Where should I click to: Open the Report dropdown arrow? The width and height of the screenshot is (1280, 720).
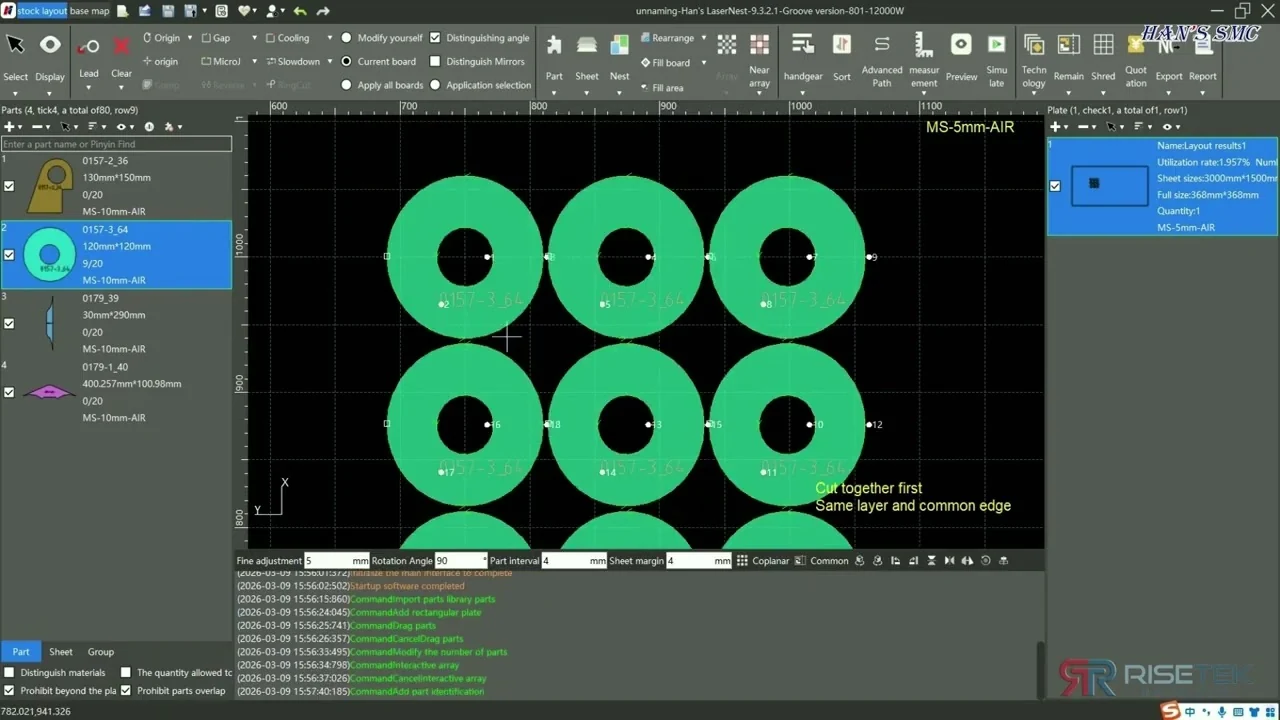1203,93
